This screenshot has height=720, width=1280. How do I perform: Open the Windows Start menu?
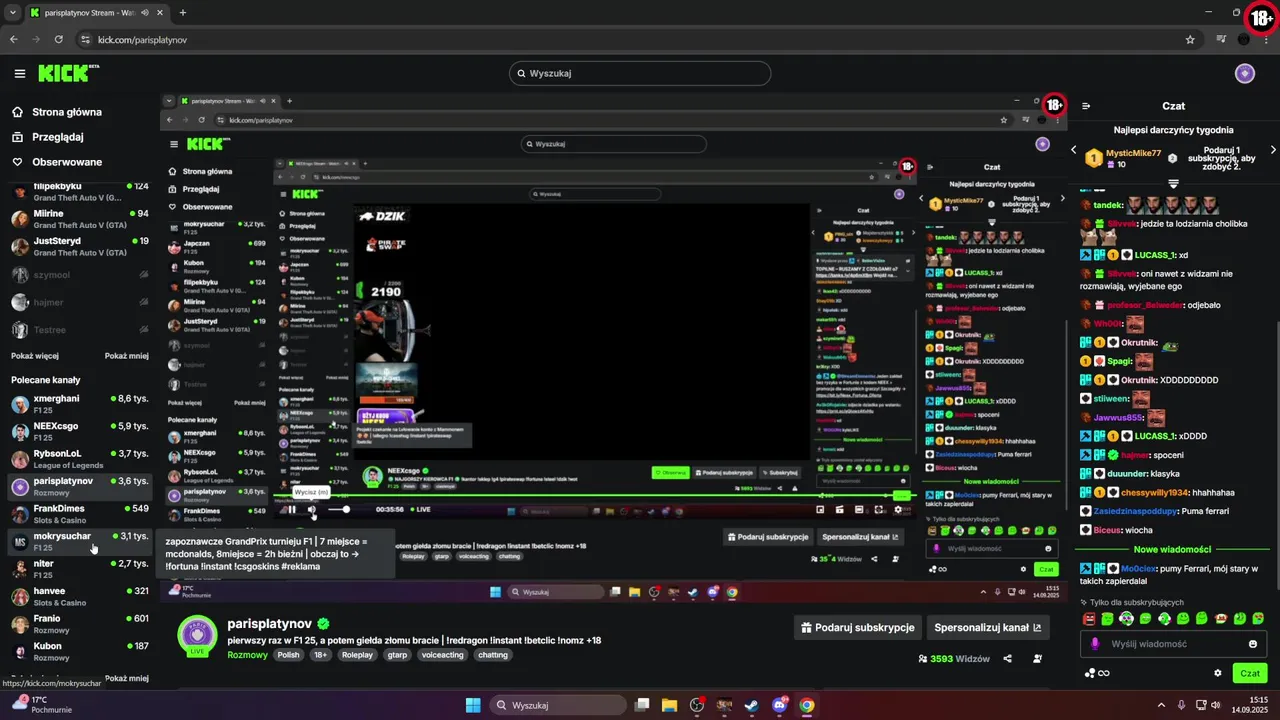[473, 705]
